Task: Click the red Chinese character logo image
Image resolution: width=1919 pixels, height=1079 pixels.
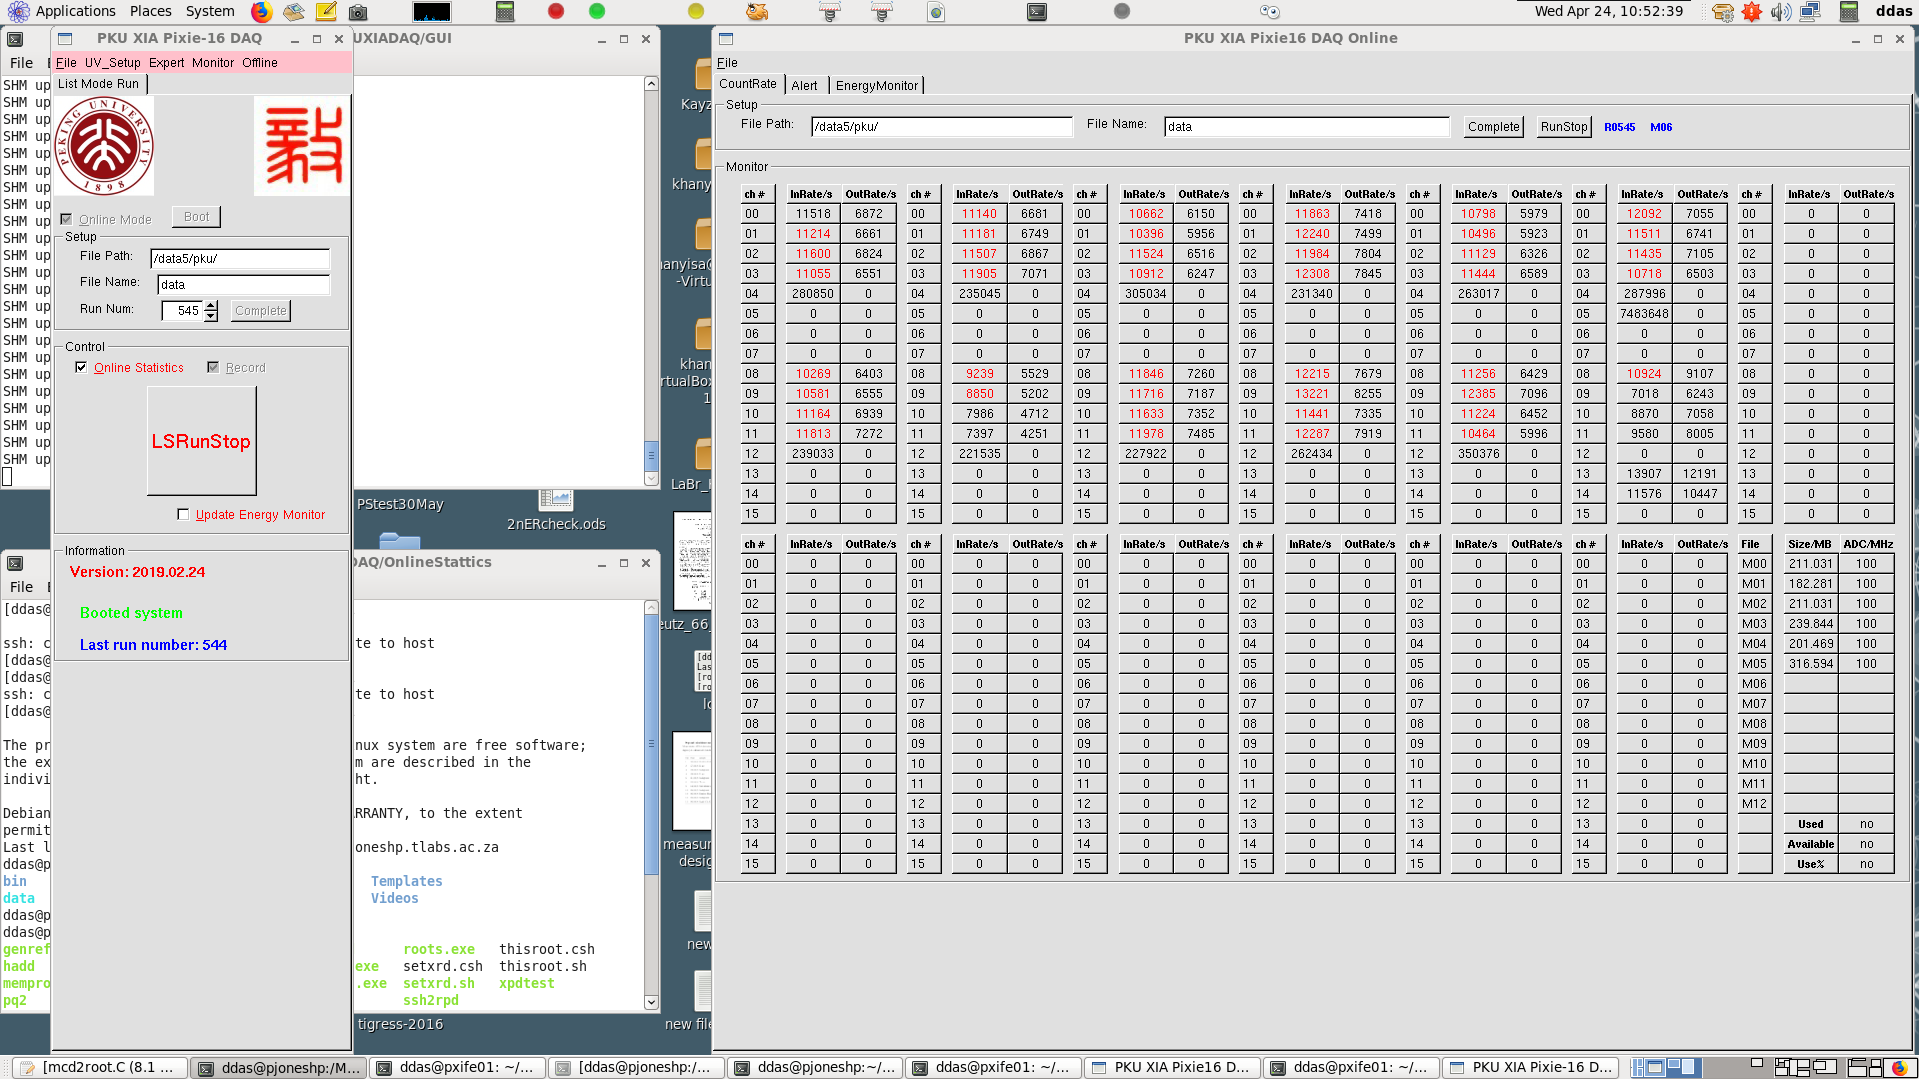Action: point(302,146)
